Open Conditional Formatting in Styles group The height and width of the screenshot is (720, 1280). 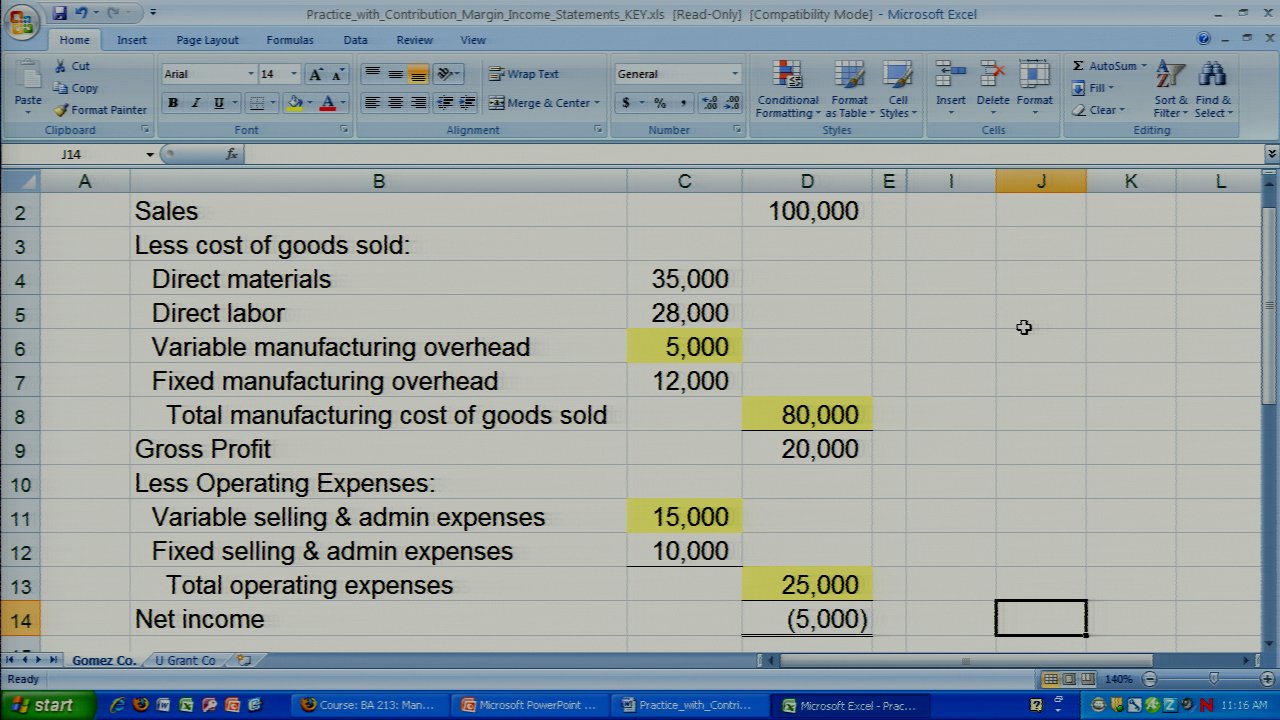788,89
